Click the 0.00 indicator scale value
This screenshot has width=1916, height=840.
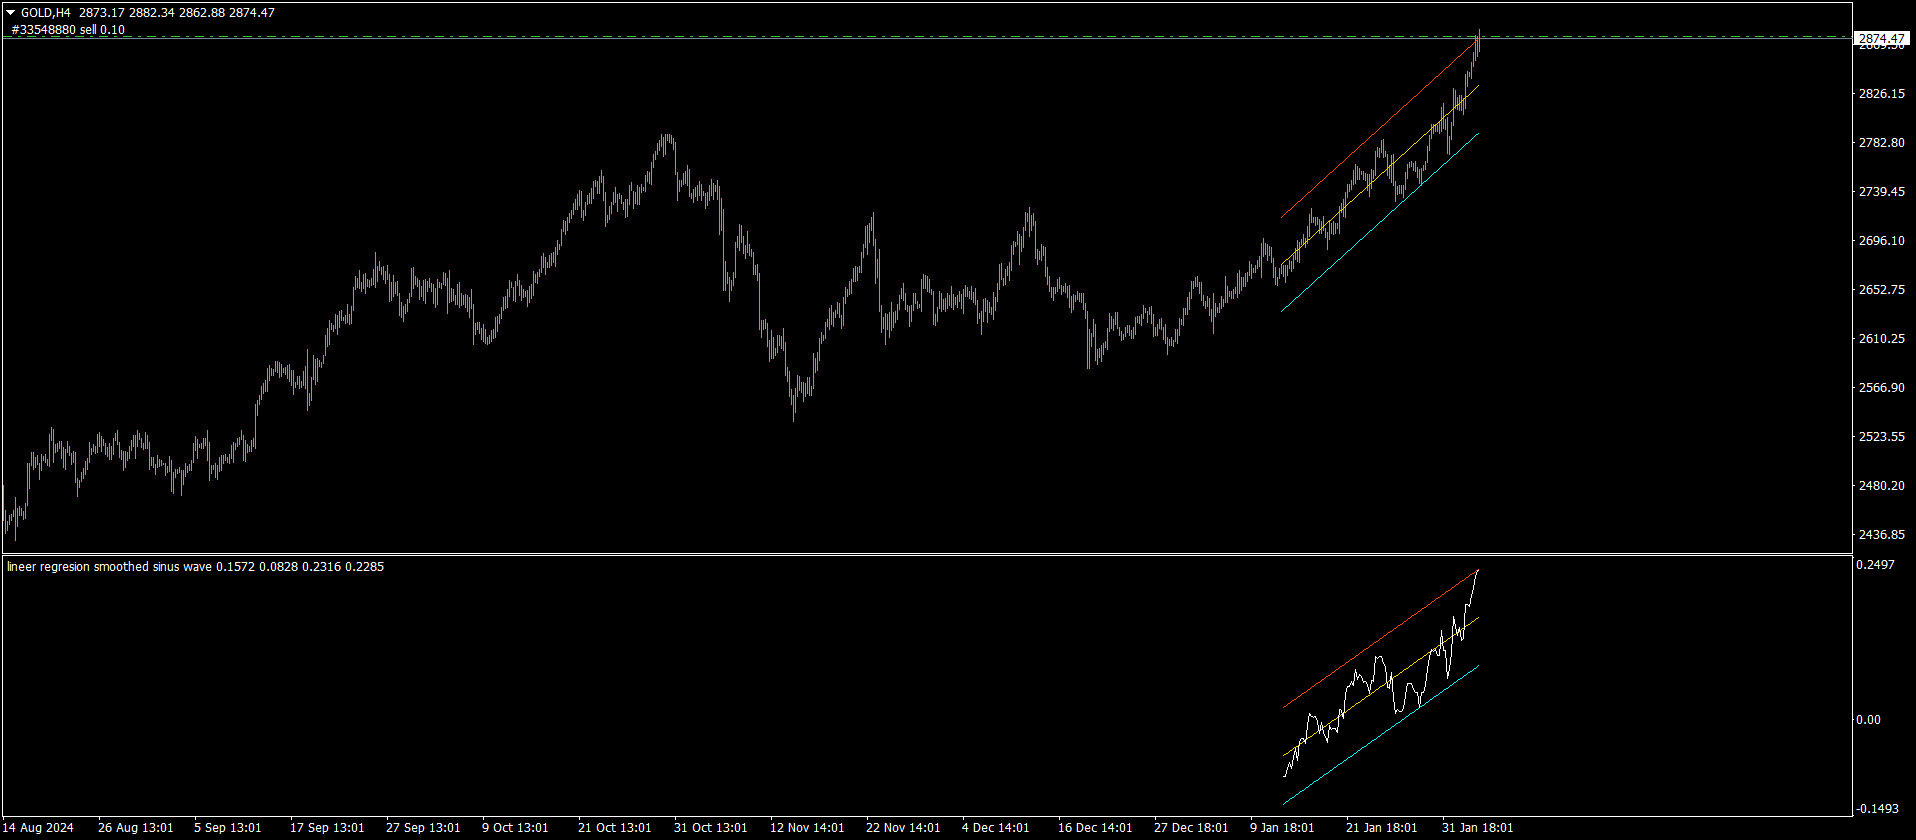point(1868,720)
